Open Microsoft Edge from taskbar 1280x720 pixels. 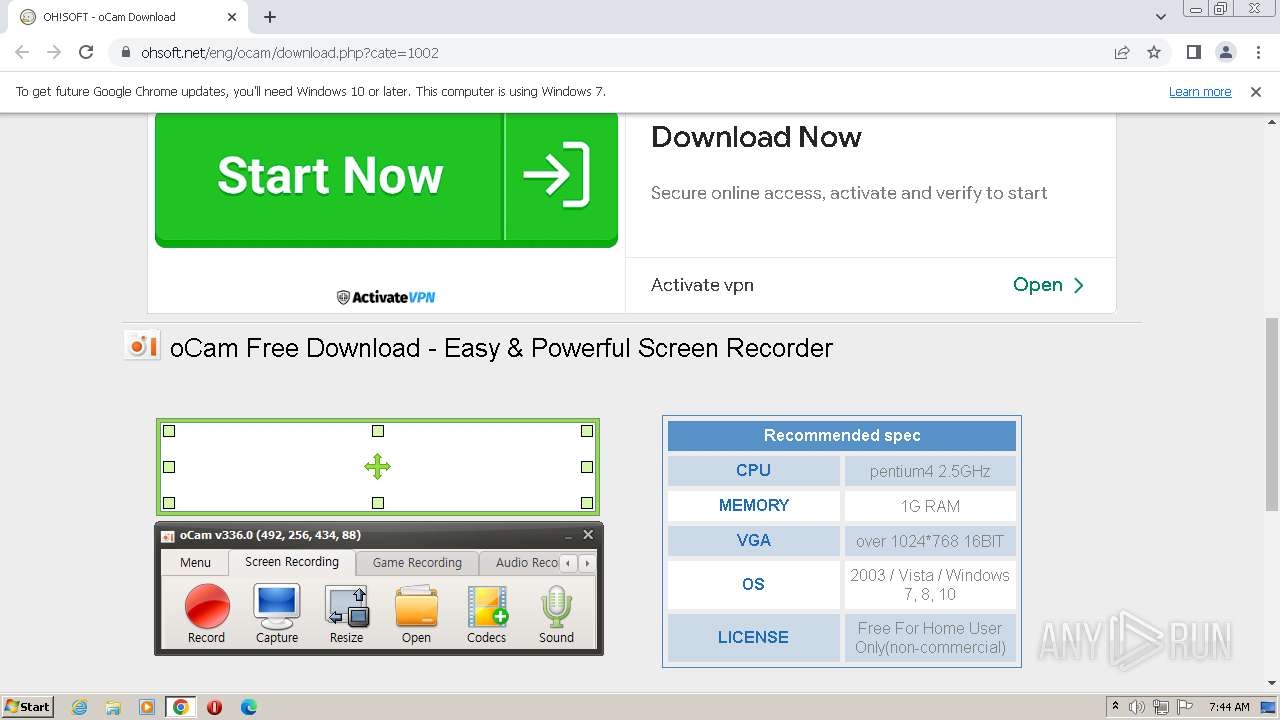248,707
